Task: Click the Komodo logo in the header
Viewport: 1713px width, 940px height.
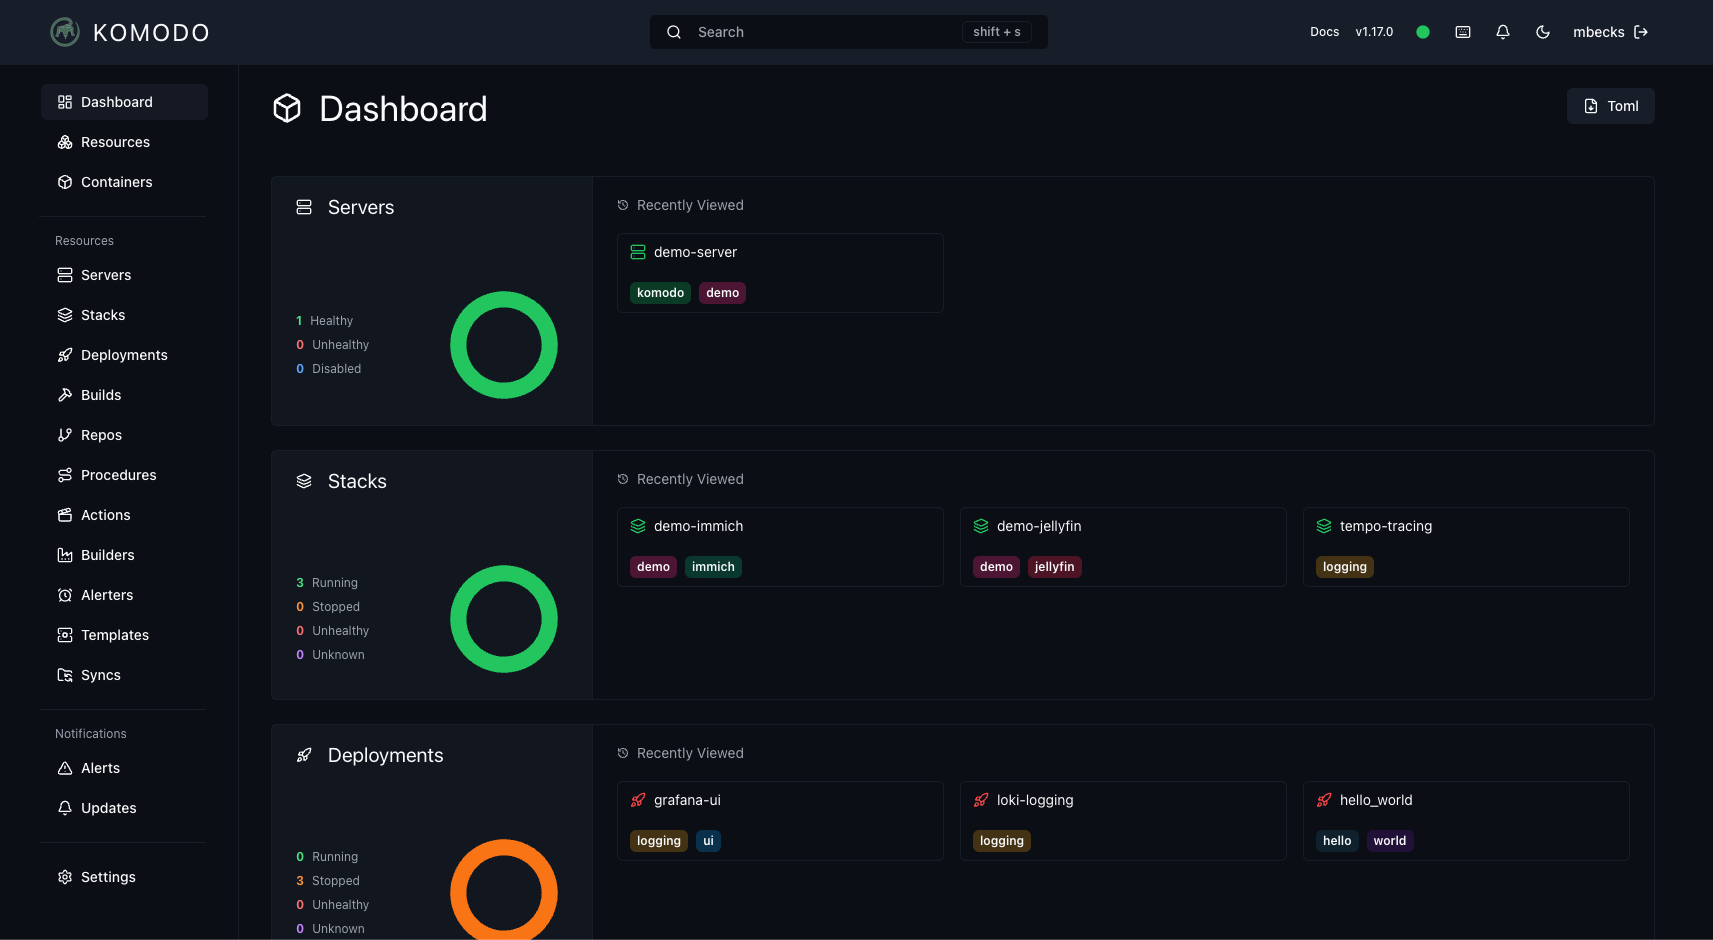Action: point(128,31)
